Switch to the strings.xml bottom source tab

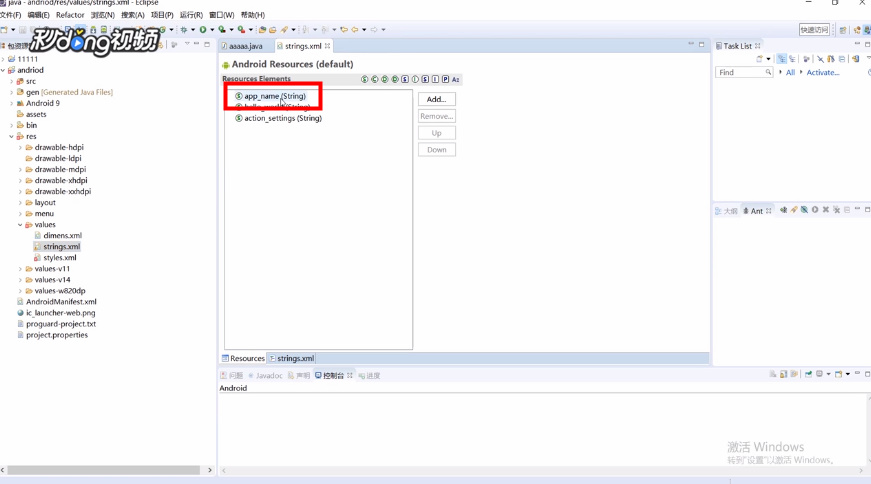tap(292, 358)
